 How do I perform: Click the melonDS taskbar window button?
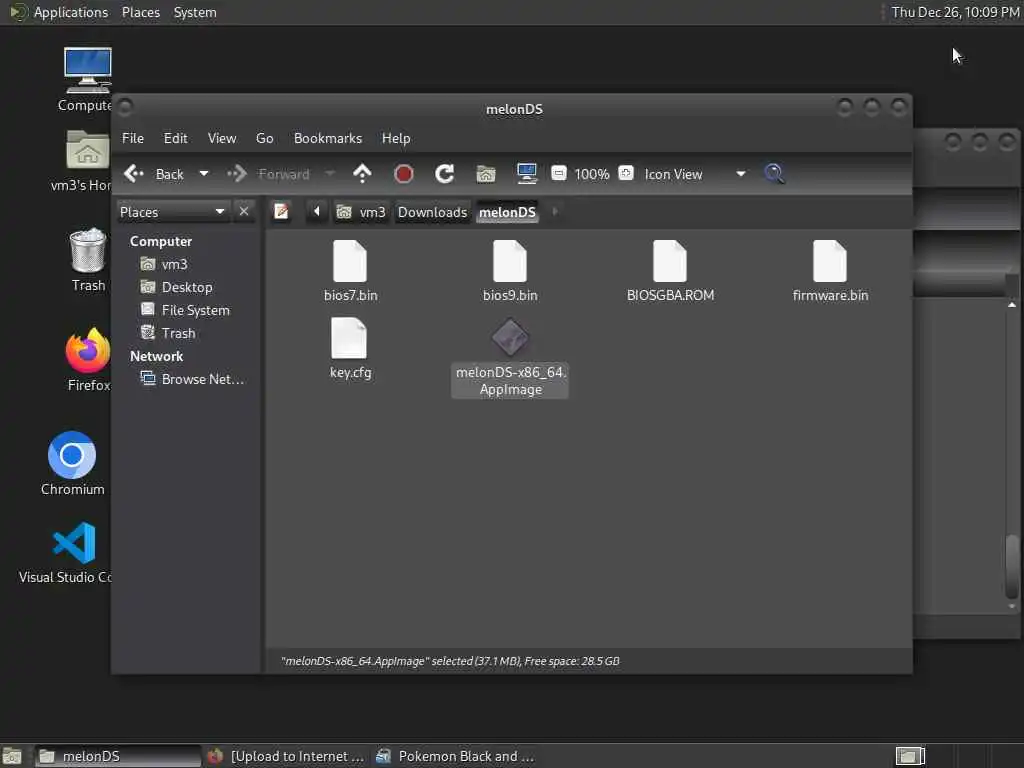click(117, 756)
